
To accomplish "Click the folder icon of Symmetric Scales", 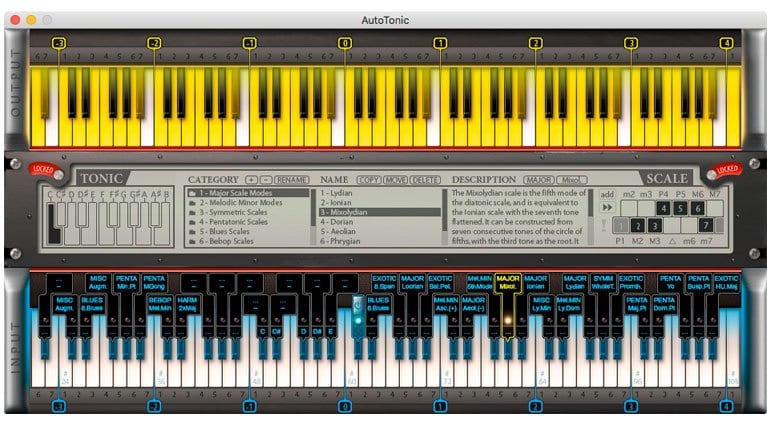I will click(193, 212).
